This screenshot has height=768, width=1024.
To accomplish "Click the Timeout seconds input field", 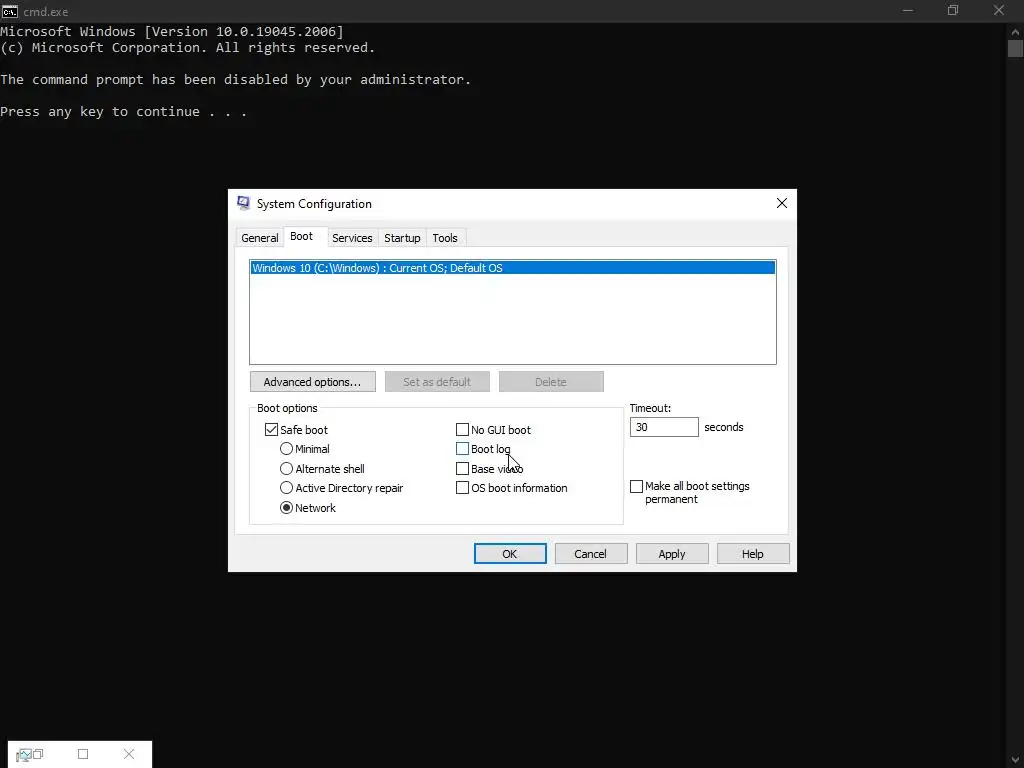I will point(664,427).
